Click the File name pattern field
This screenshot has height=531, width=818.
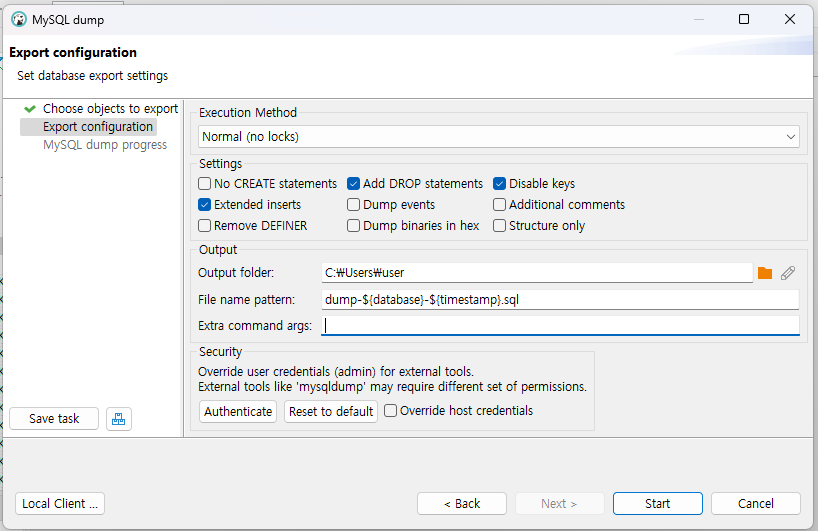(x=560, y=300)
